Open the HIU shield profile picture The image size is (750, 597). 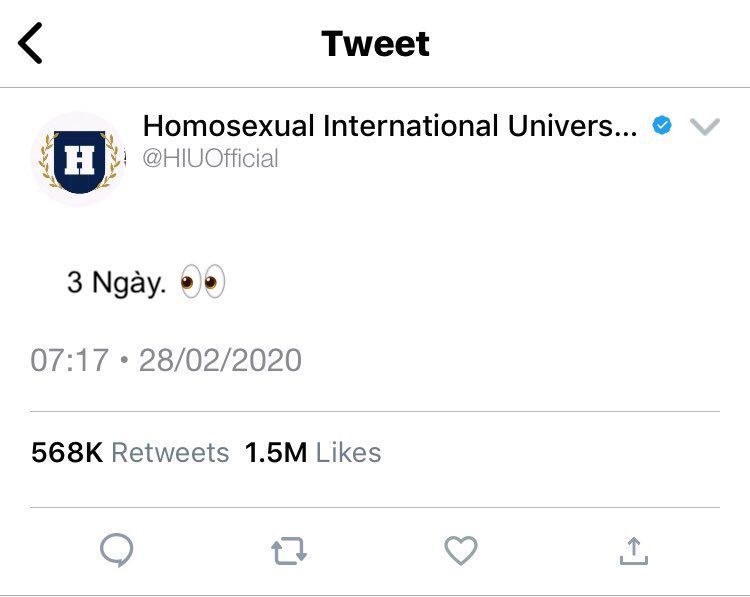click(79, 159)
